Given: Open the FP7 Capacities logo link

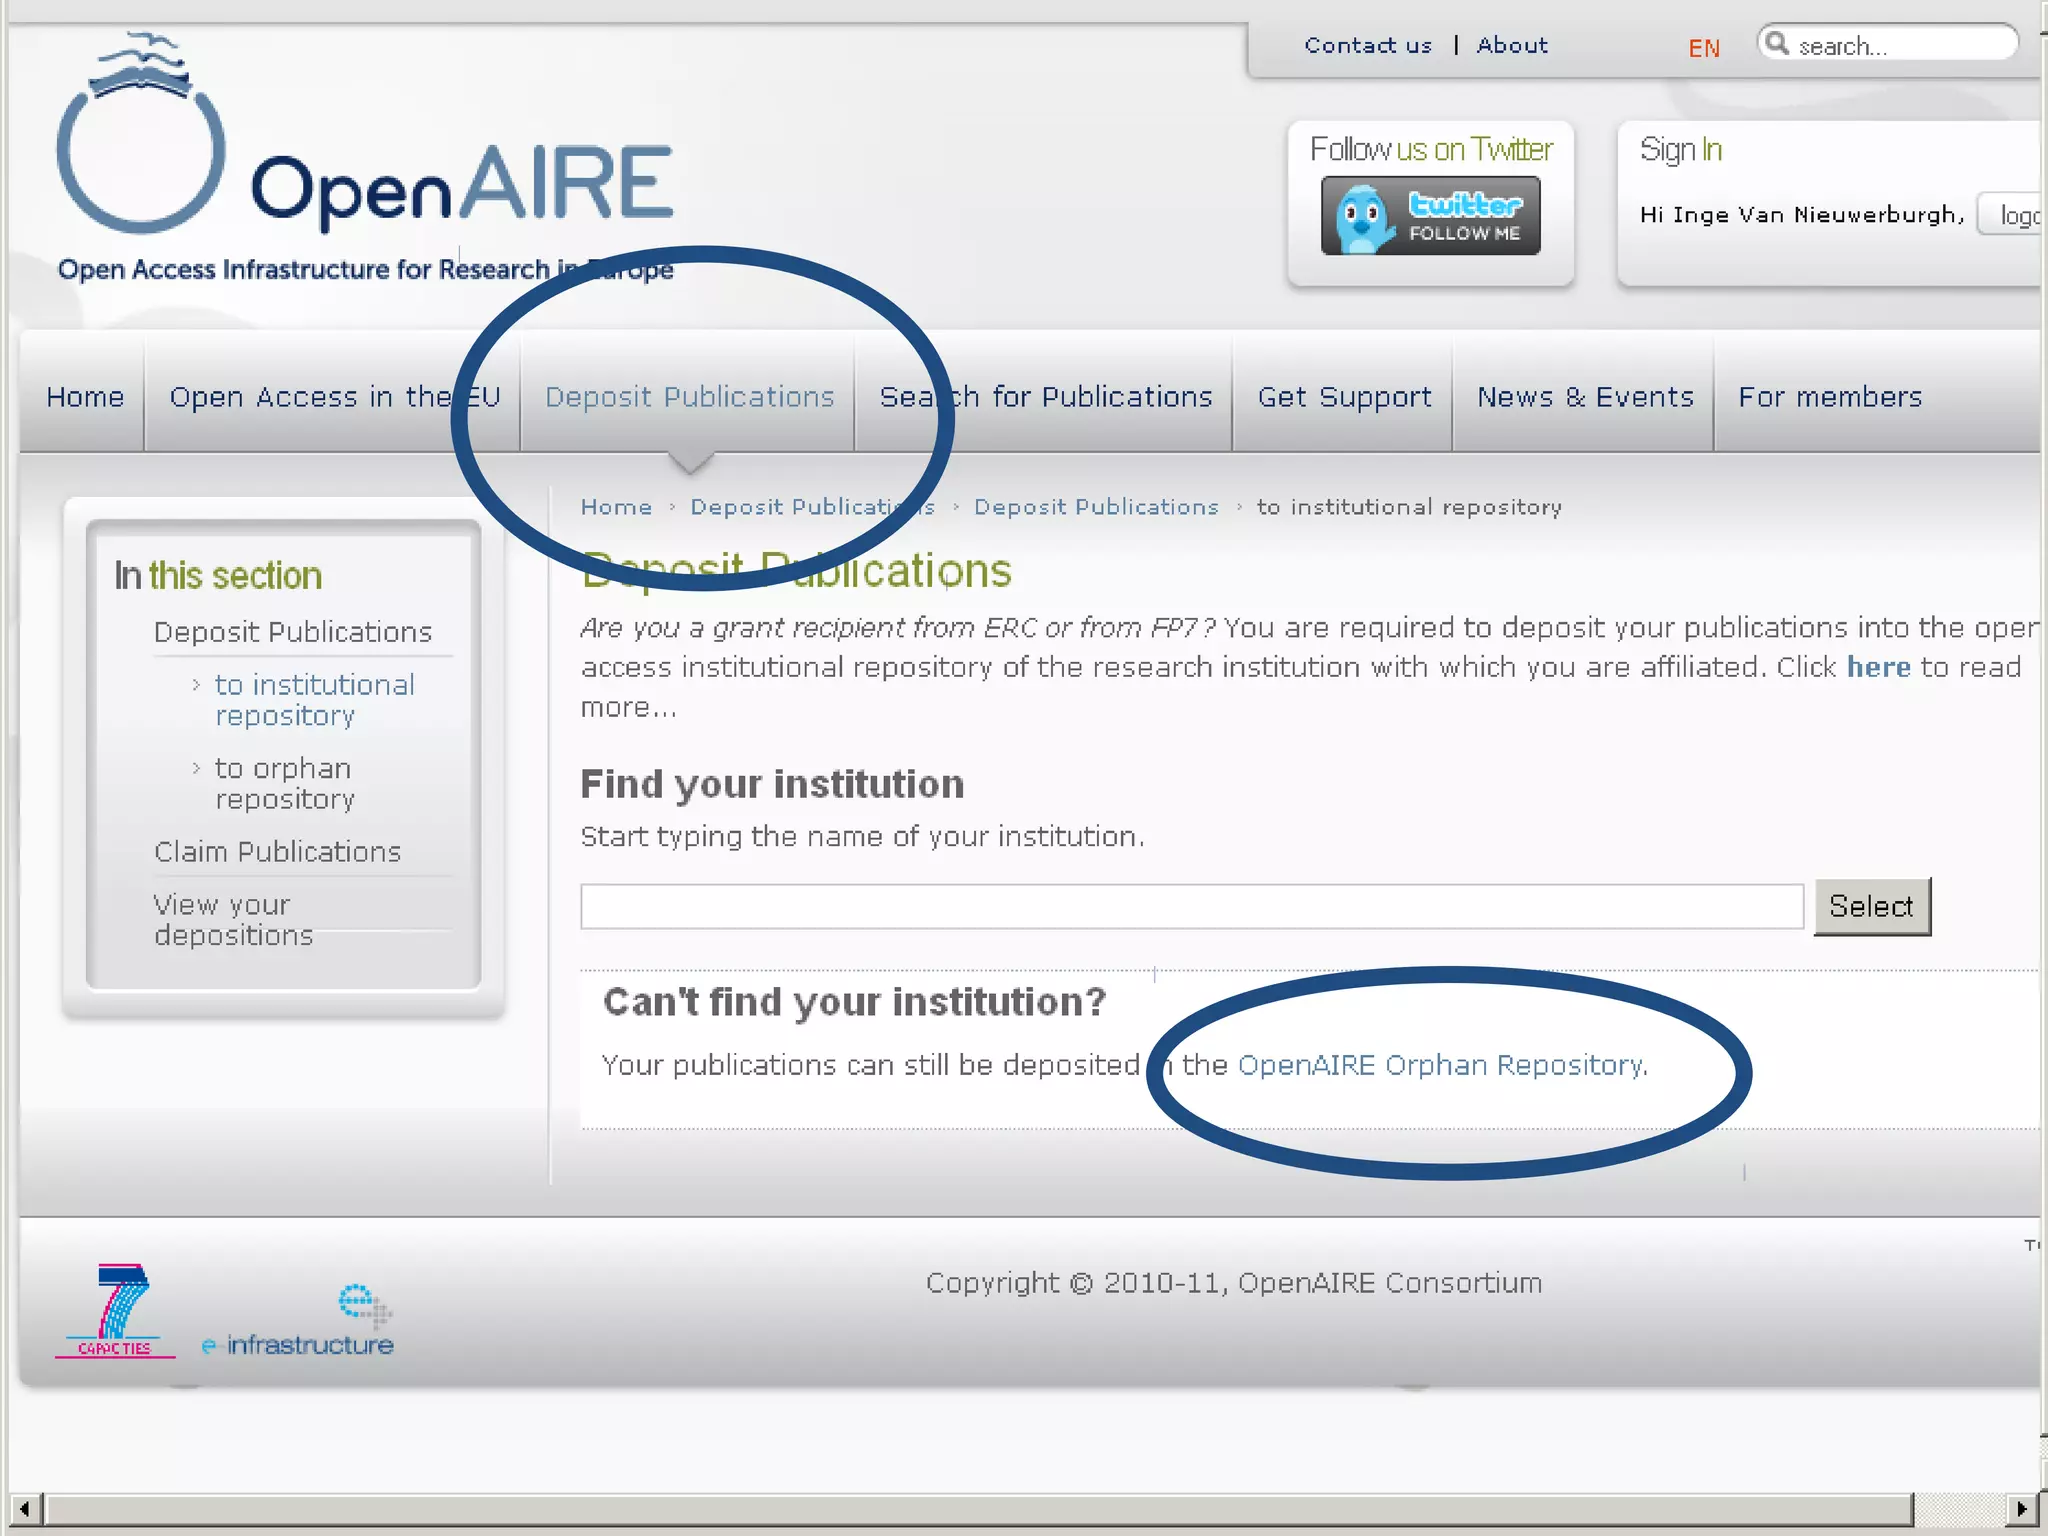Looking at the screenshot, I should [x=115, y=1310].
